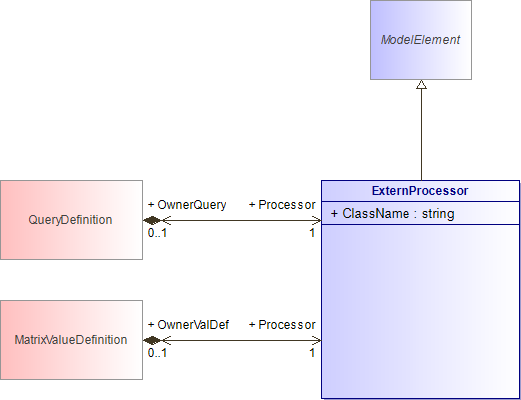Click the composition diamond at QueryDefinition
Screen dimensions: 521x400
point(152,220)
